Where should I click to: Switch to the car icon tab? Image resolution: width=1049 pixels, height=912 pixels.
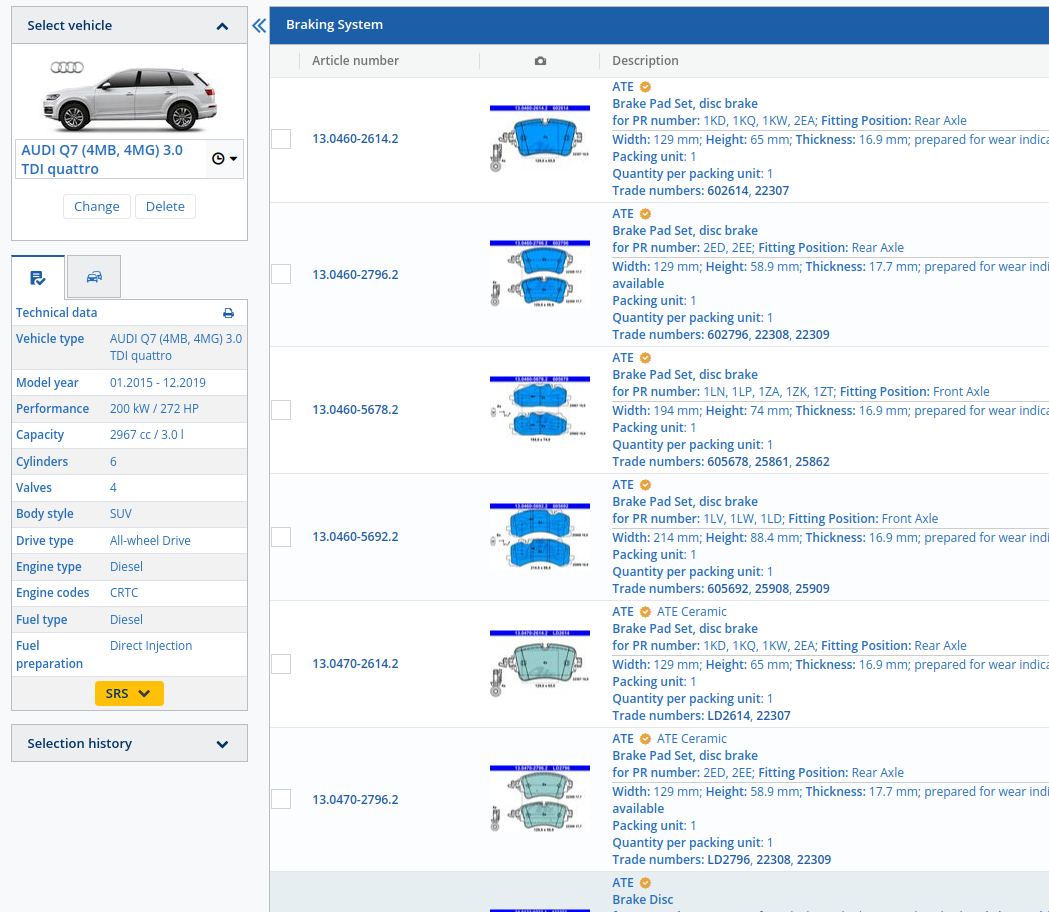click(x=94, y=277)
